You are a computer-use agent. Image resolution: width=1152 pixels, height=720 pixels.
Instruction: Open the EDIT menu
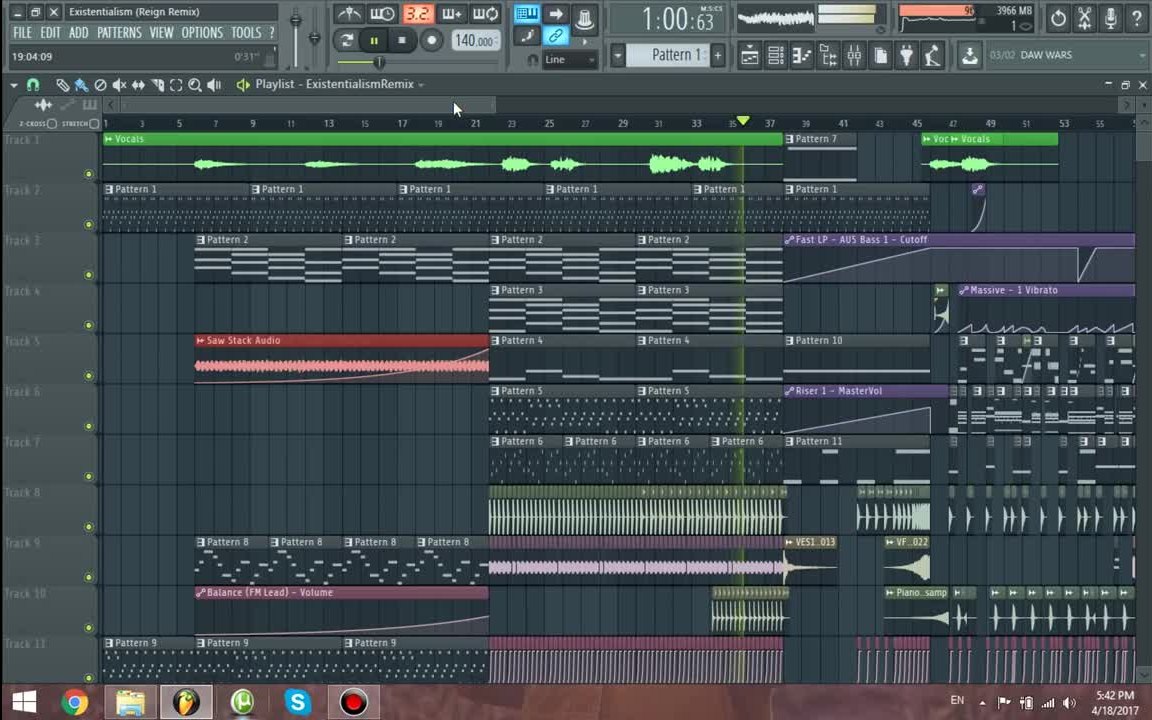50,33
